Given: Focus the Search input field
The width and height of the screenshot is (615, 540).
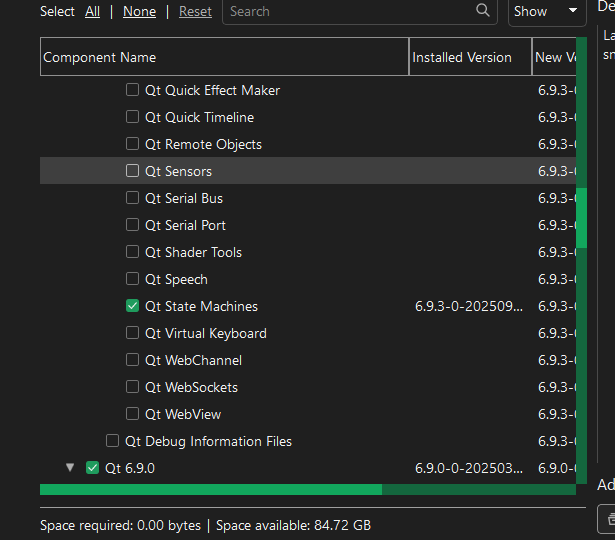Looking at the screenshot, I should point(345,11).
